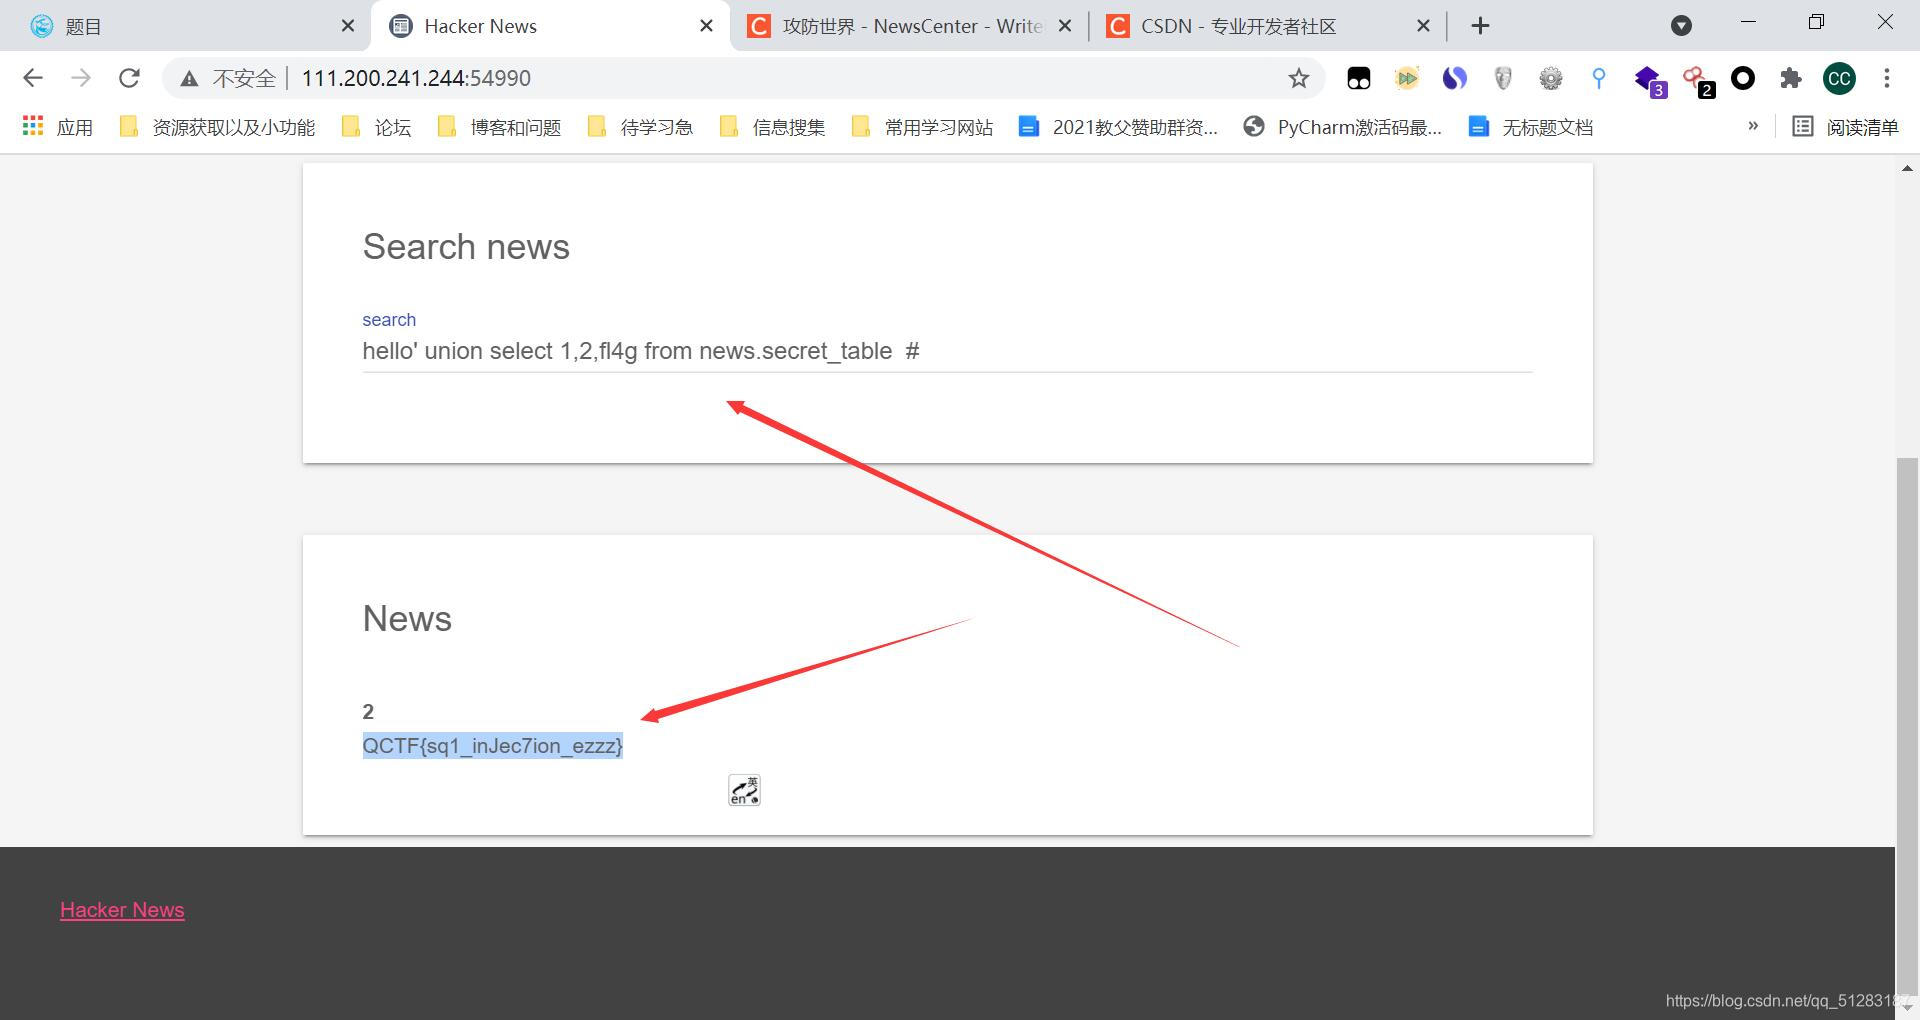The image size is (1920, 1020).
Task: Open the 2021教父赞助群资 bookmark
Action: 1118,127
